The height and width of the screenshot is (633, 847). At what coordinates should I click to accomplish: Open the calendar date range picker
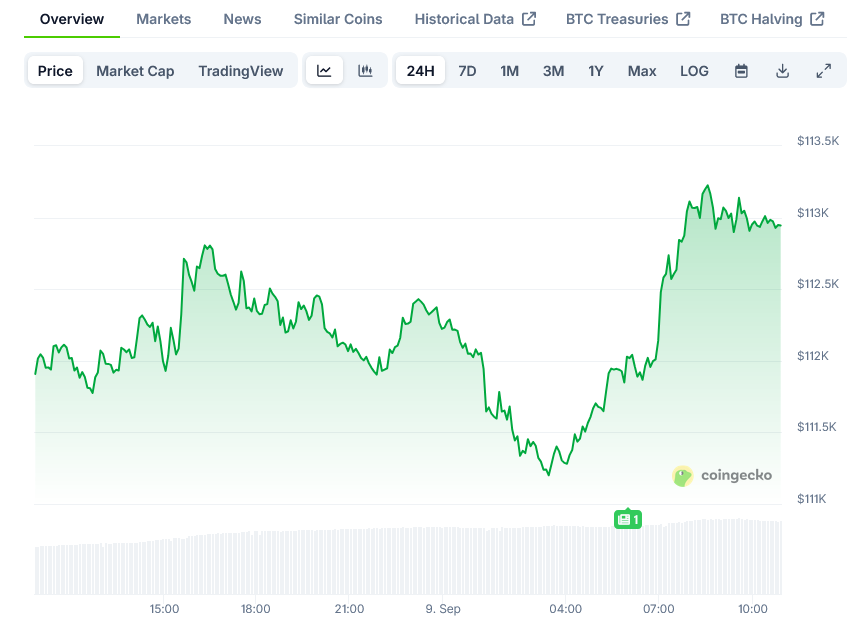(741, 71)
